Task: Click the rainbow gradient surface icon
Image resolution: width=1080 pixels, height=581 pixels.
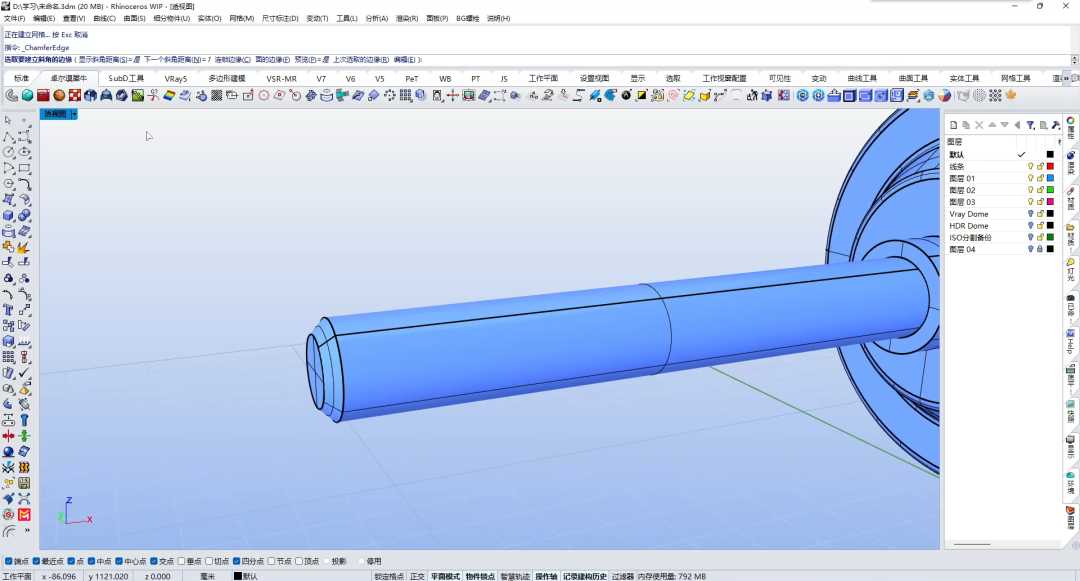Action: tap(169, 96)
